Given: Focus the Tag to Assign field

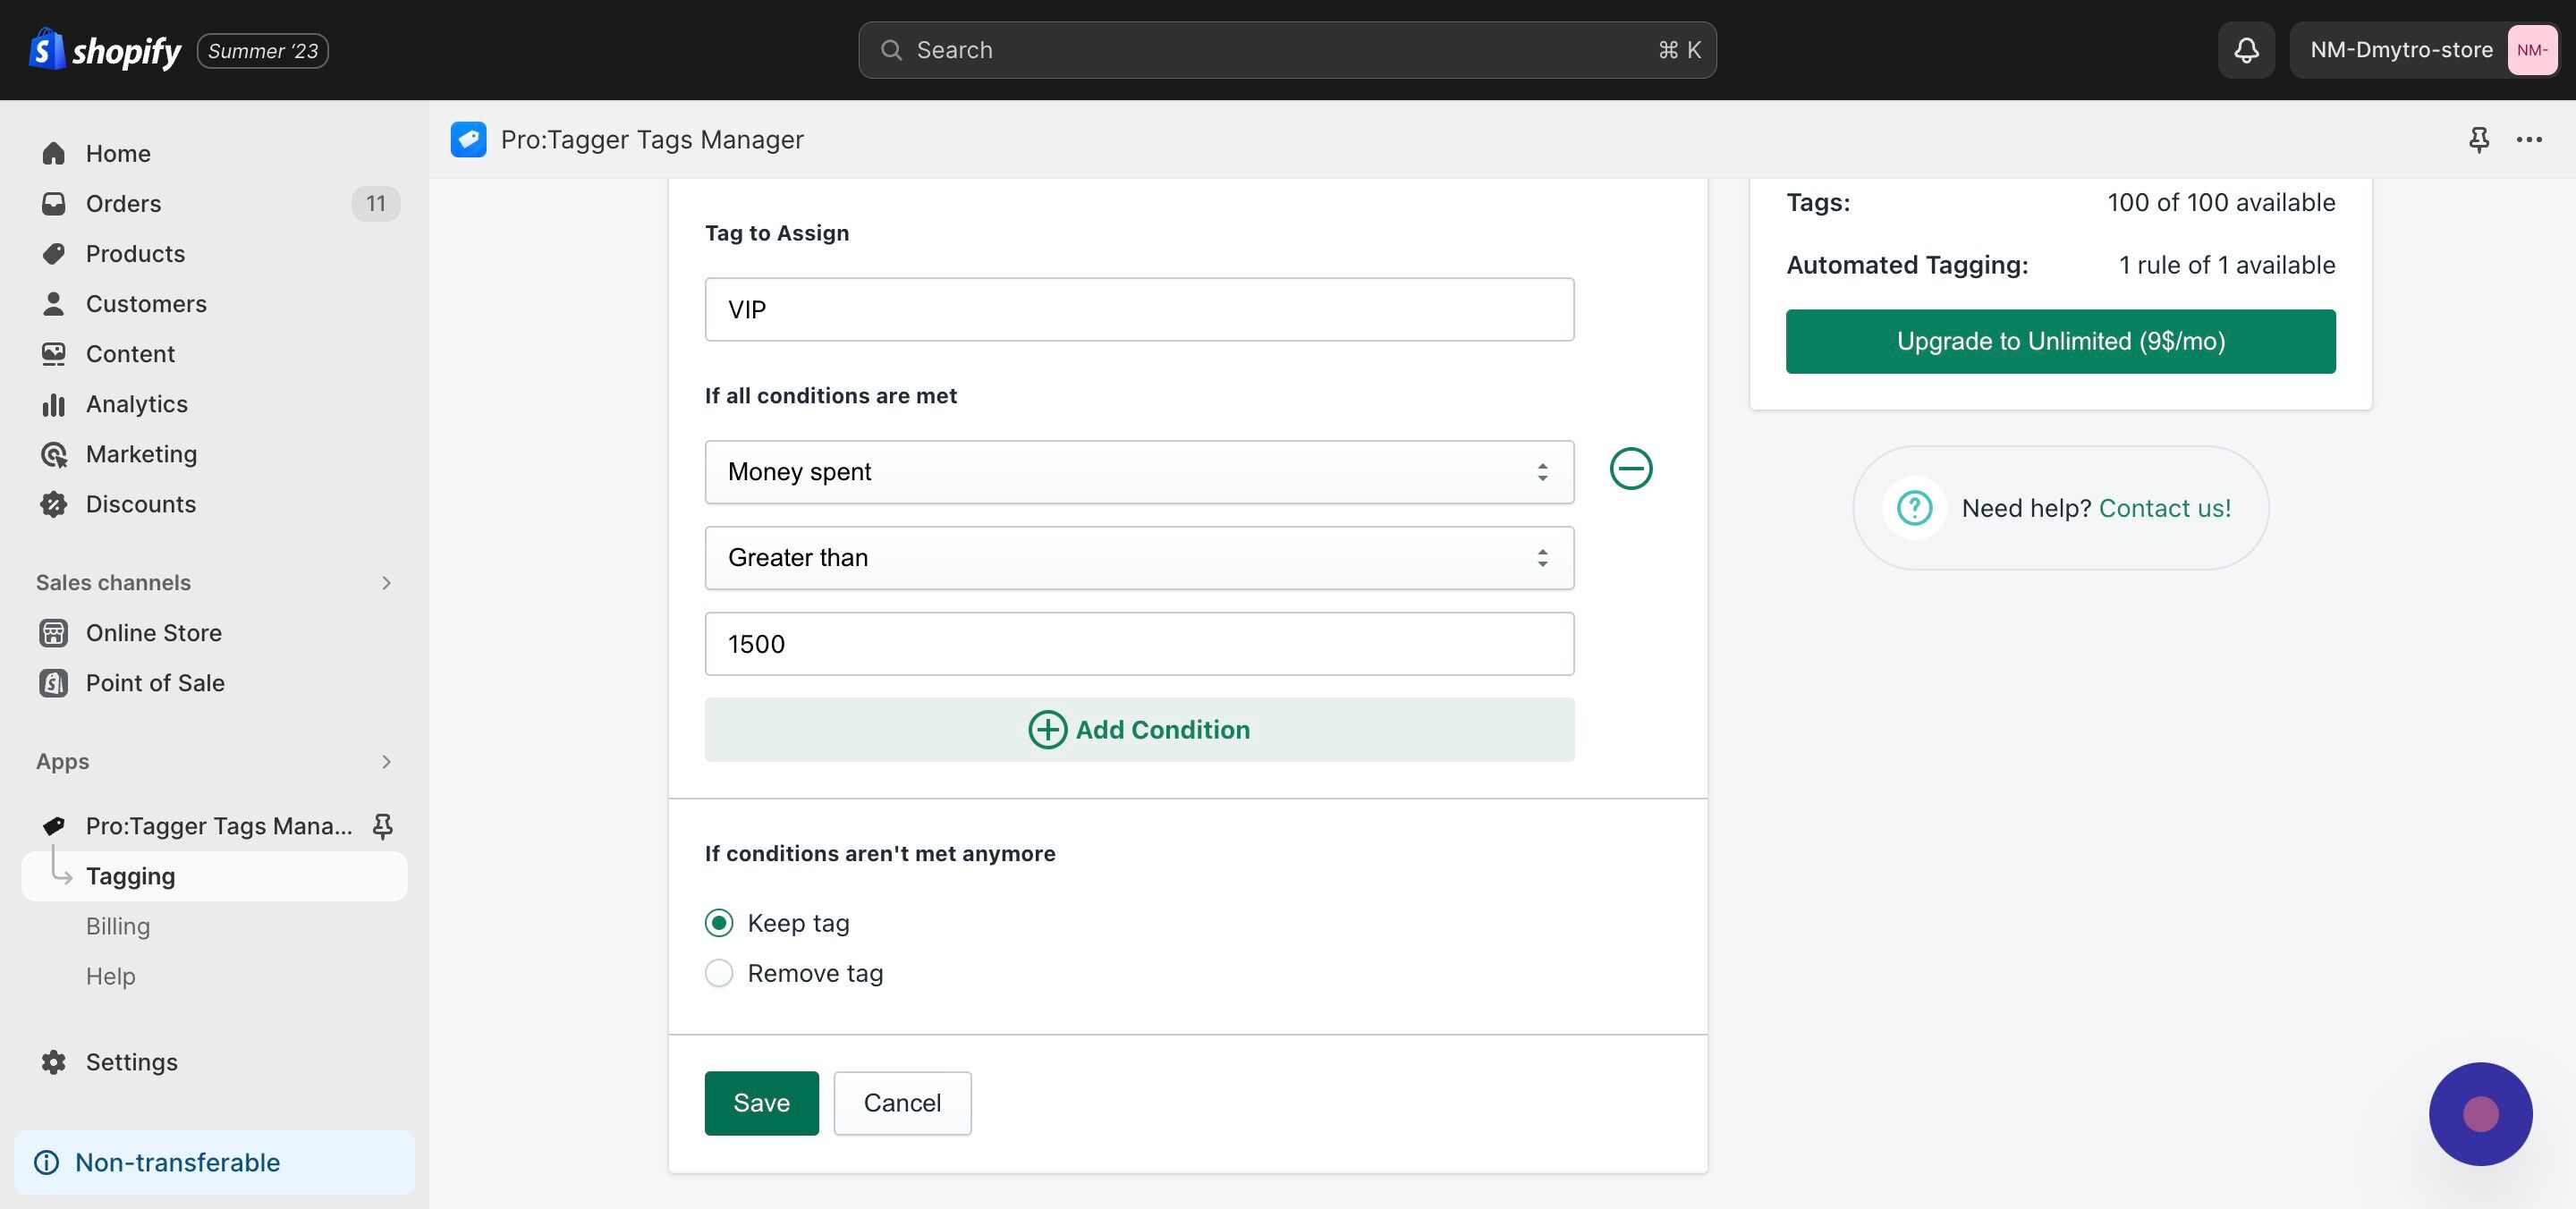Looking at the screenshot, I should coord(1139,309).
